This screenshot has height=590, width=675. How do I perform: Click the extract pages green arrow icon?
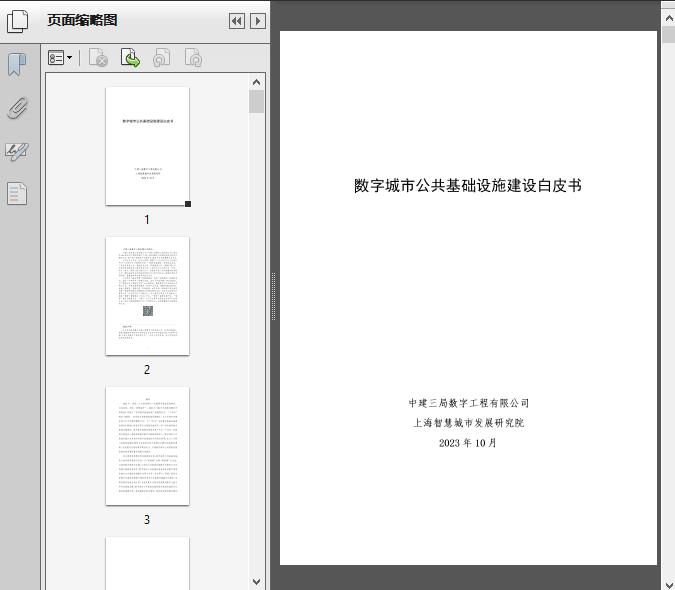pos(130,58)
